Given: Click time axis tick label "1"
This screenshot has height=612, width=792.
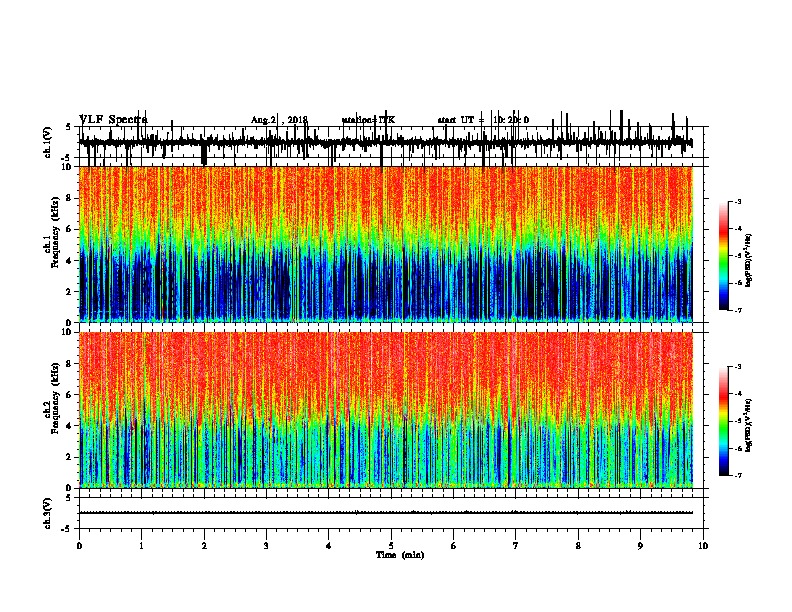Looking at the screenshot, I should (x=141, y=546).
